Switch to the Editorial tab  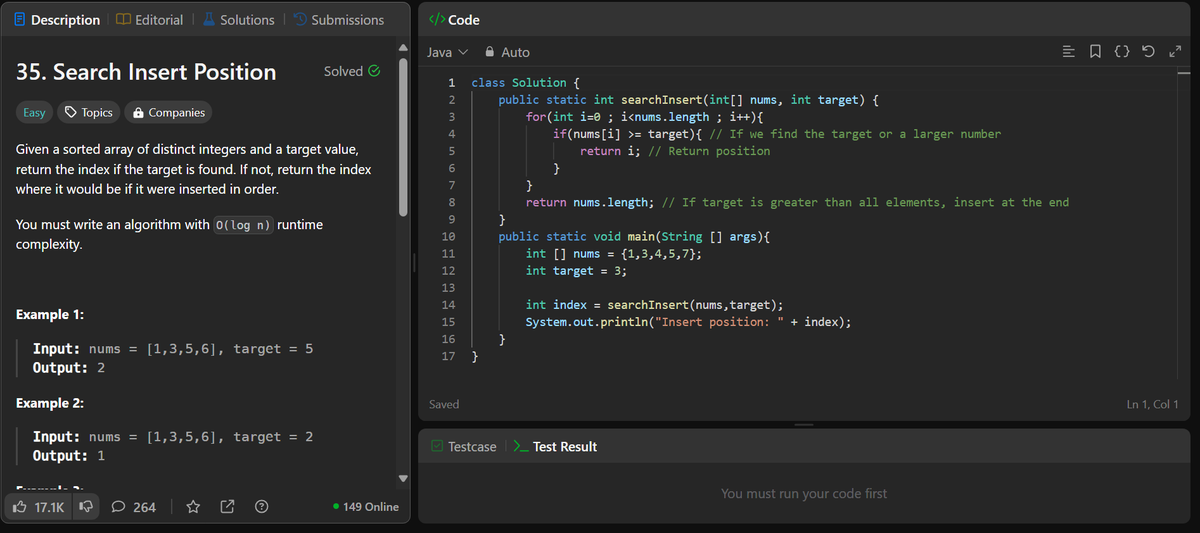click(150, 20)
